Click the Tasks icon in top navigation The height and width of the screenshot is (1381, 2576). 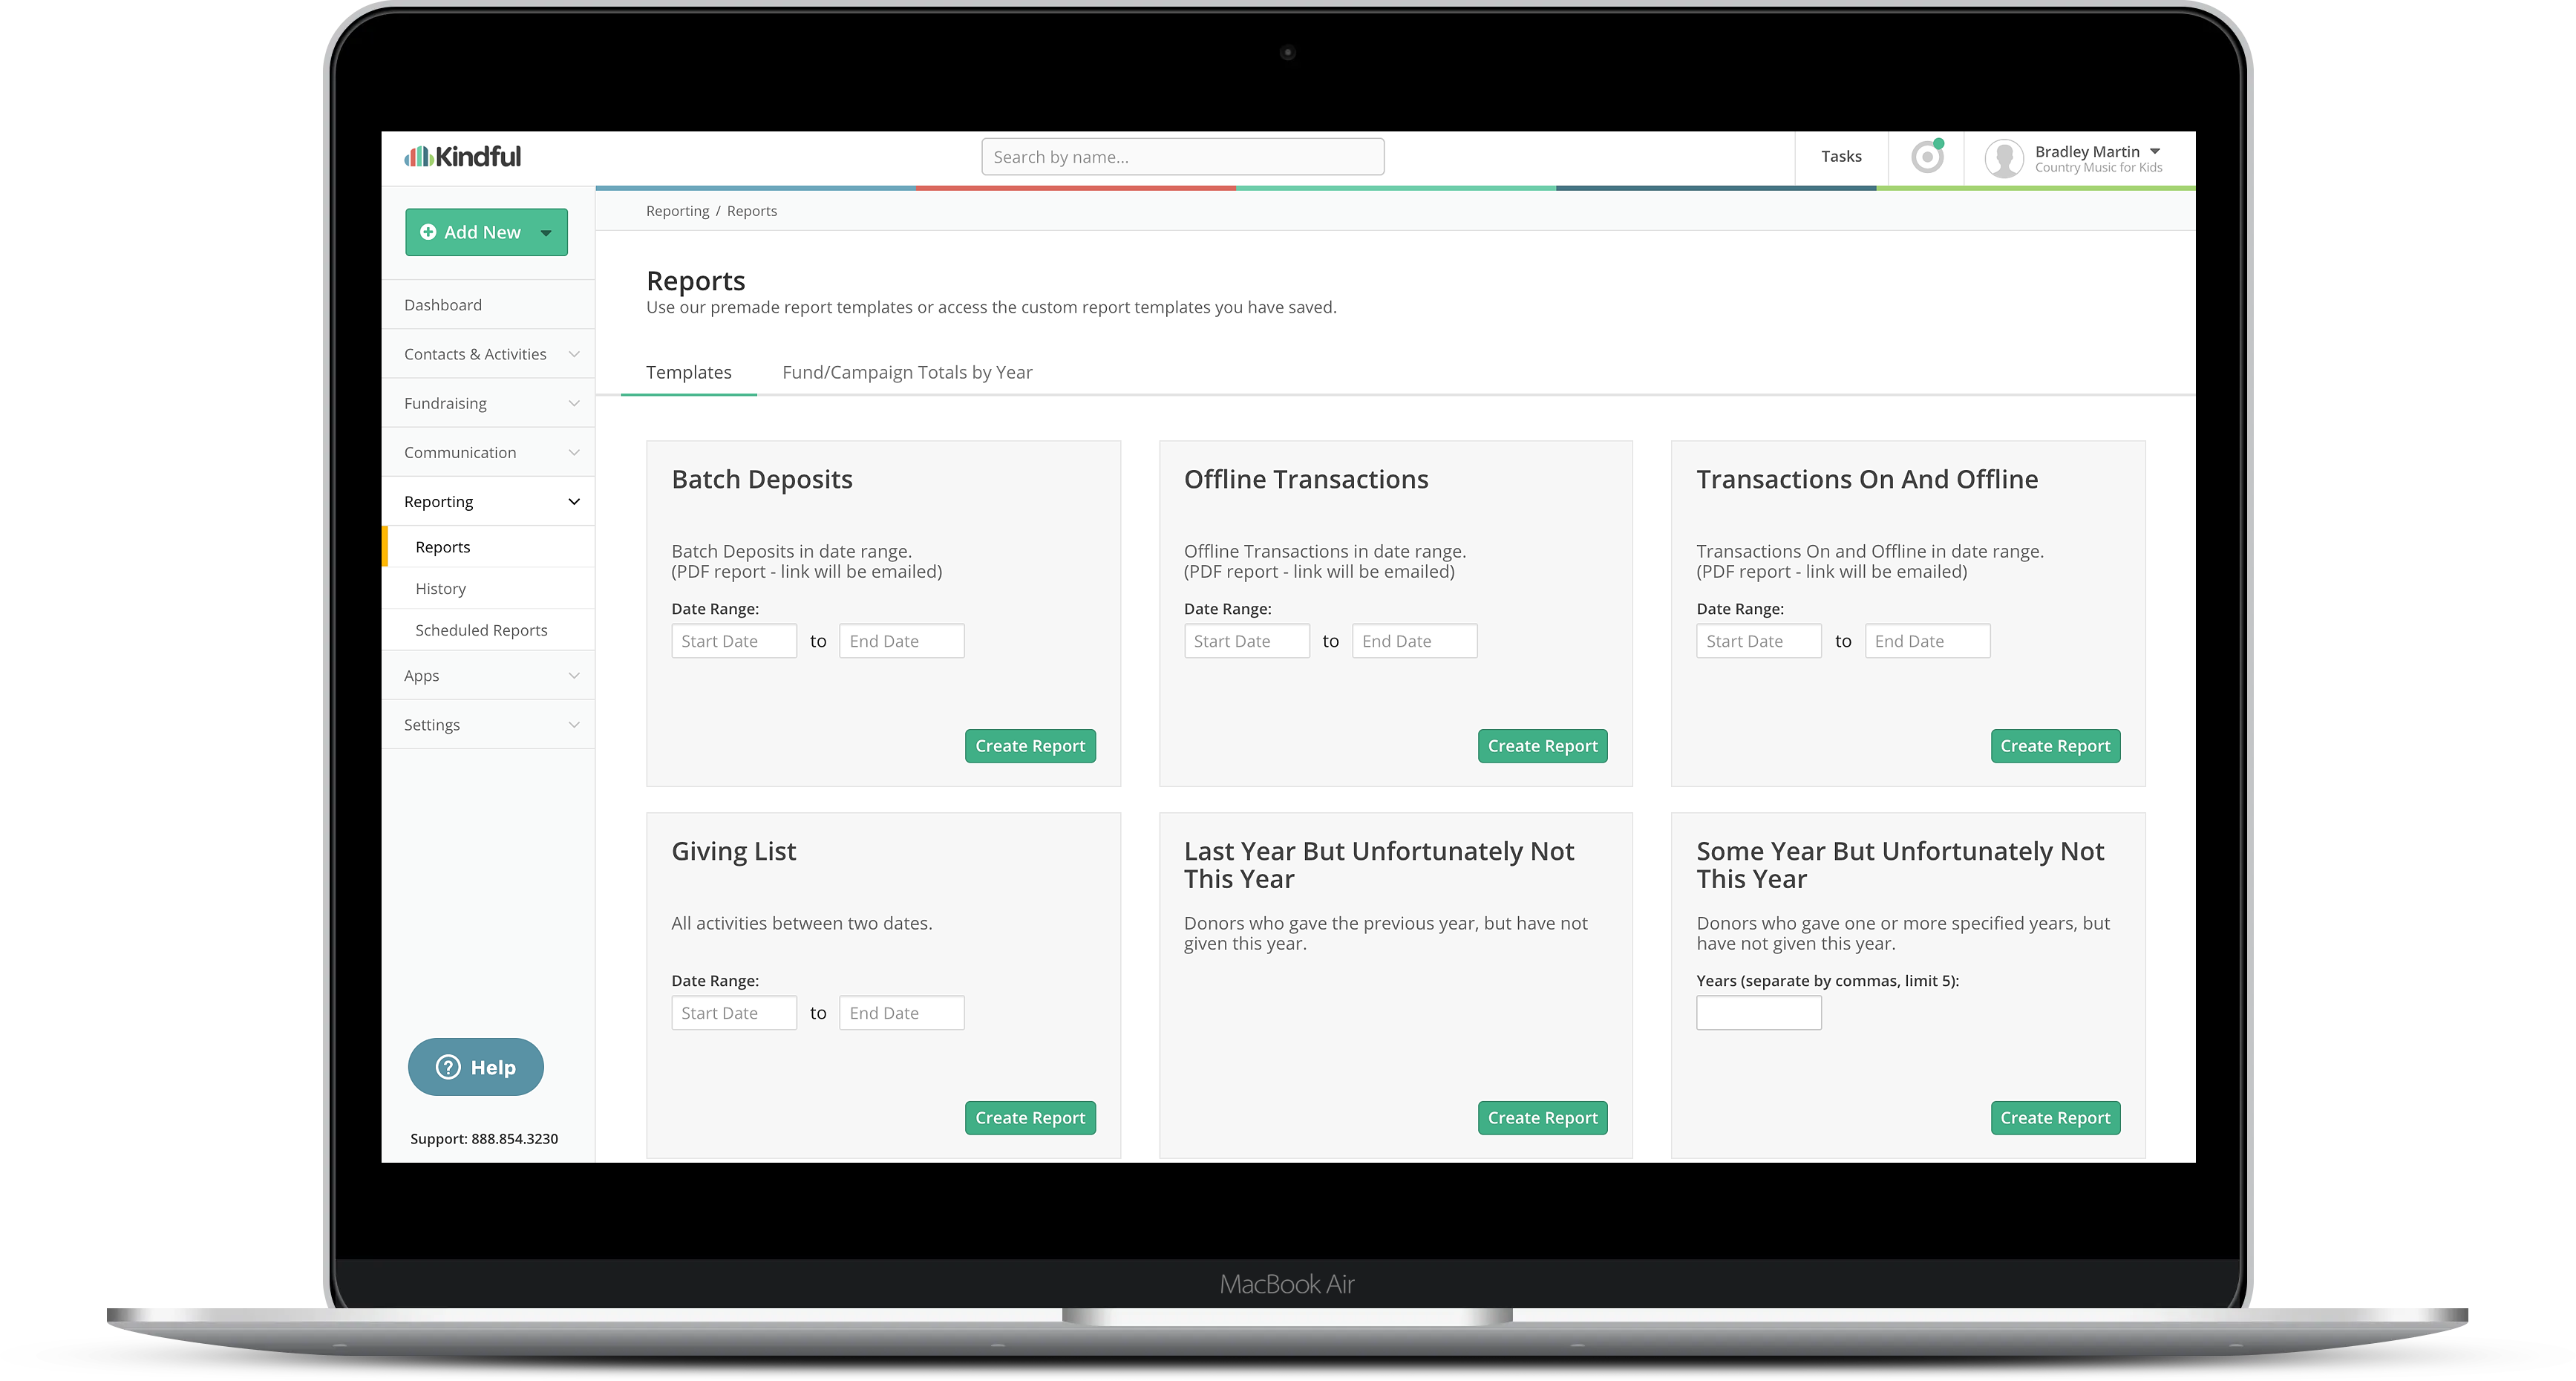click(1840, 157)
